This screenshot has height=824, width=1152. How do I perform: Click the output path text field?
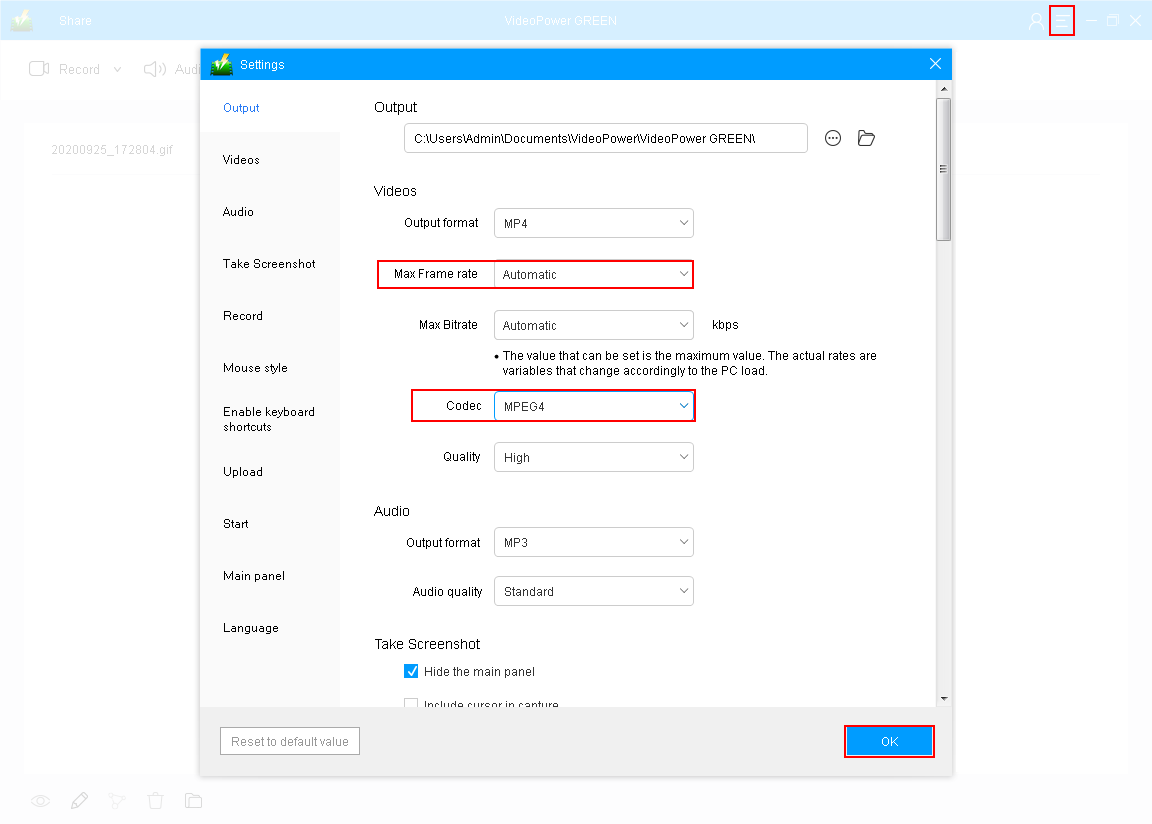[x=605, y=138]
